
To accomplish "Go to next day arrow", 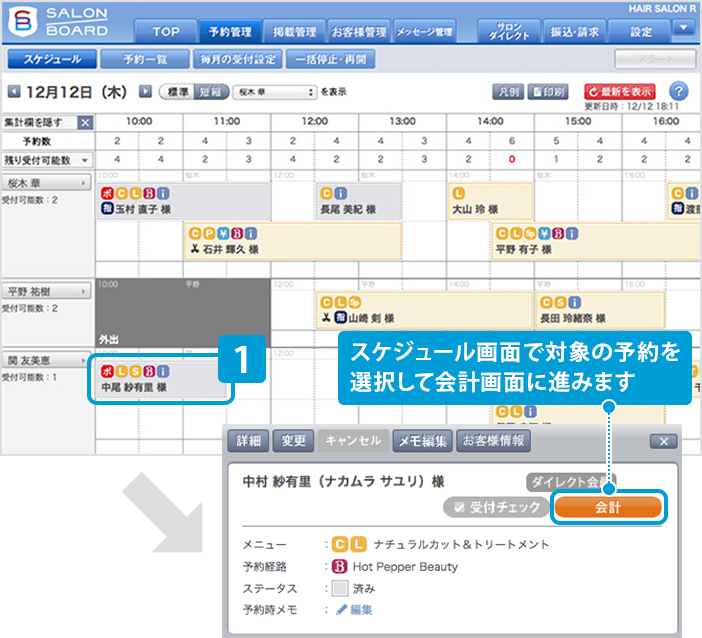I will click(x=145, y=92).
